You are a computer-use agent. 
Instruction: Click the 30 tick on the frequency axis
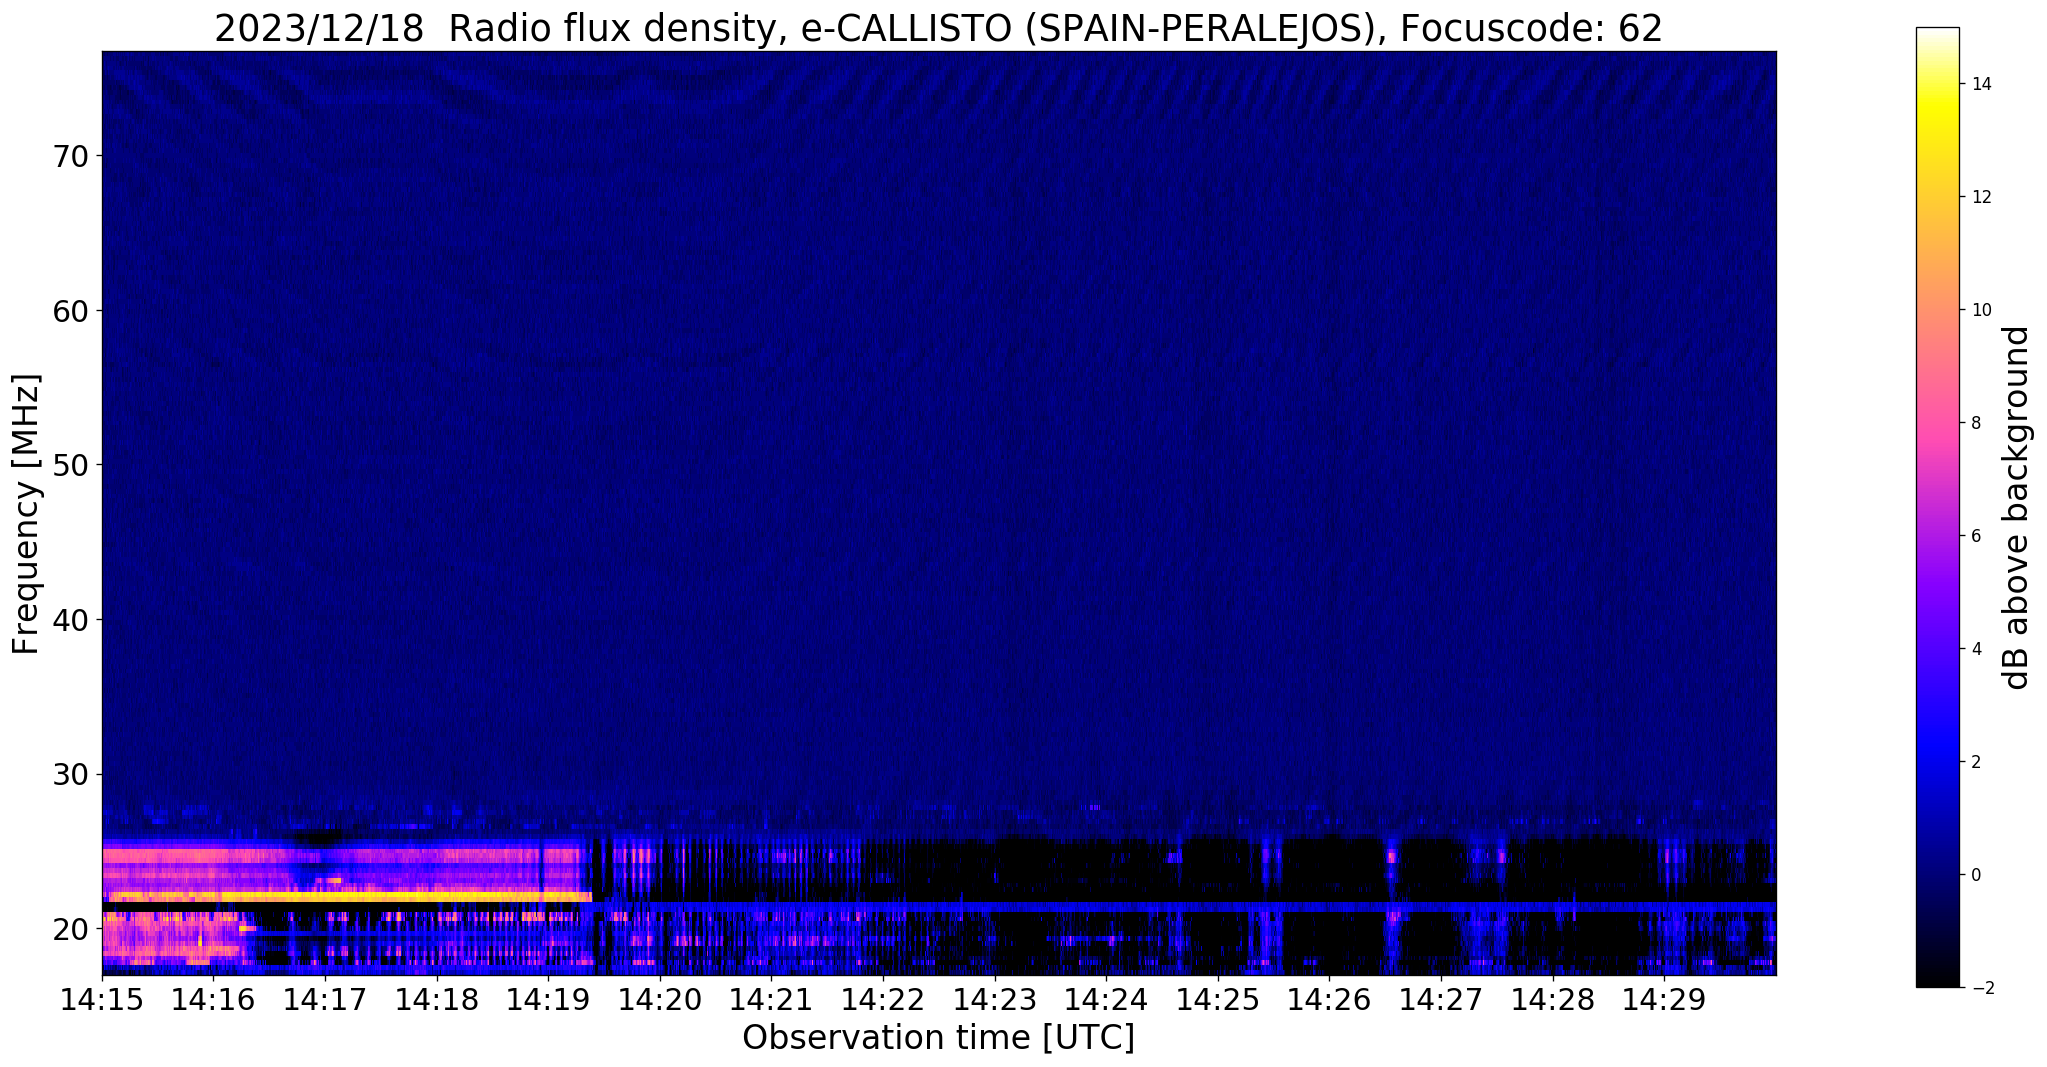[70, 774]
